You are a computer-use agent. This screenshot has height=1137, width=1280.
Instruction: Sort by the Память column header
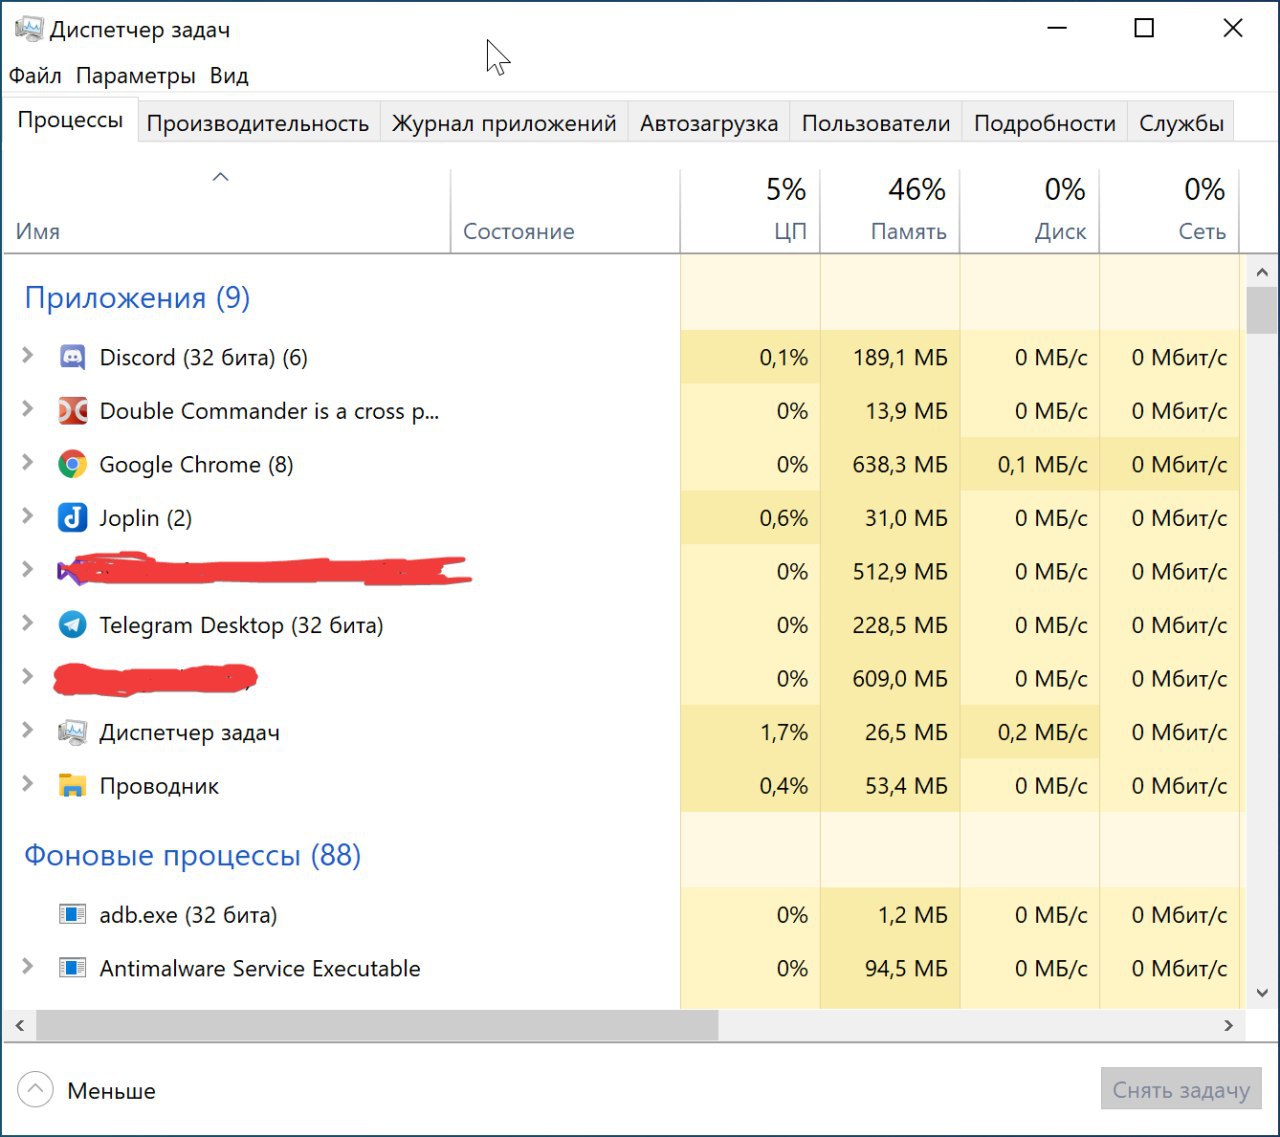(890, 211)
